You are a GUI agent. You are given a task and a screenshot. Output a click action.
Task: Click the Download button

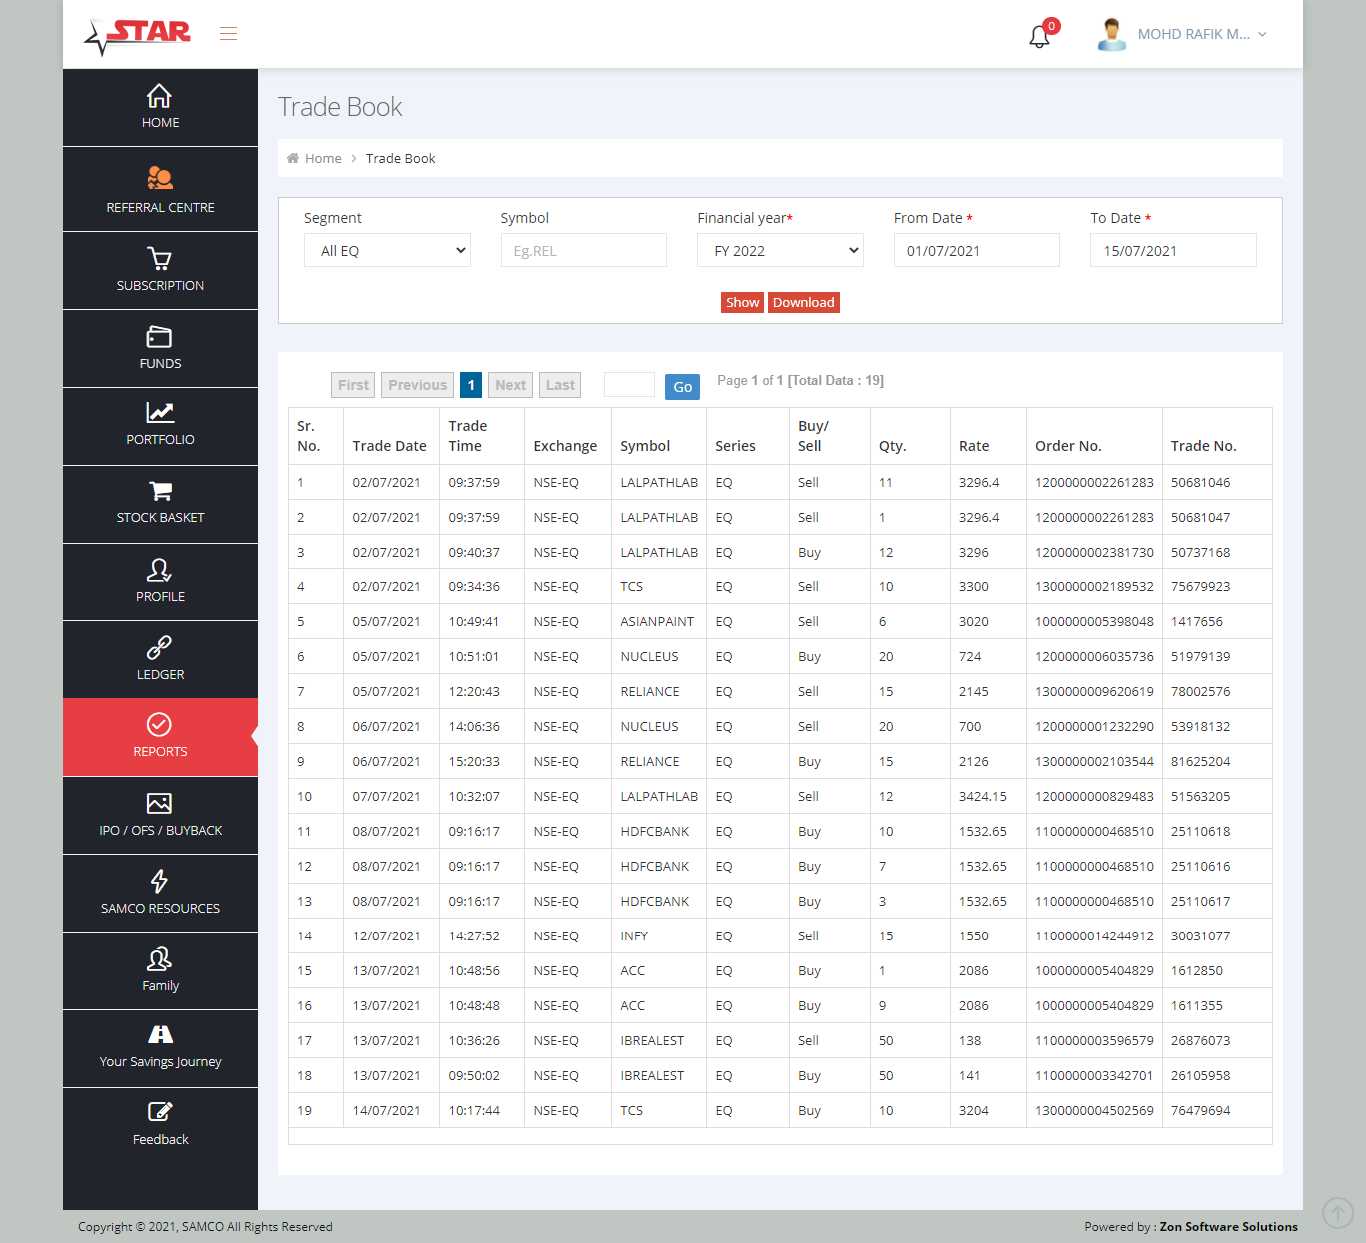click(x=804, y=302)
